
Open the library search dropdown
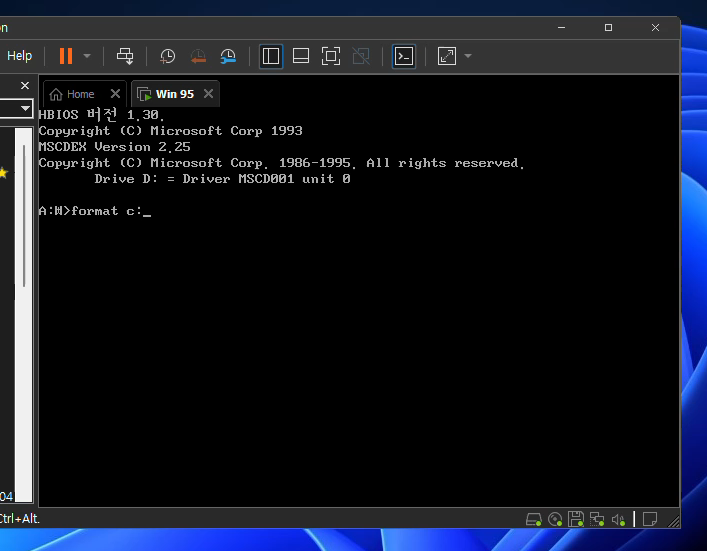click(x=25, y=108)
